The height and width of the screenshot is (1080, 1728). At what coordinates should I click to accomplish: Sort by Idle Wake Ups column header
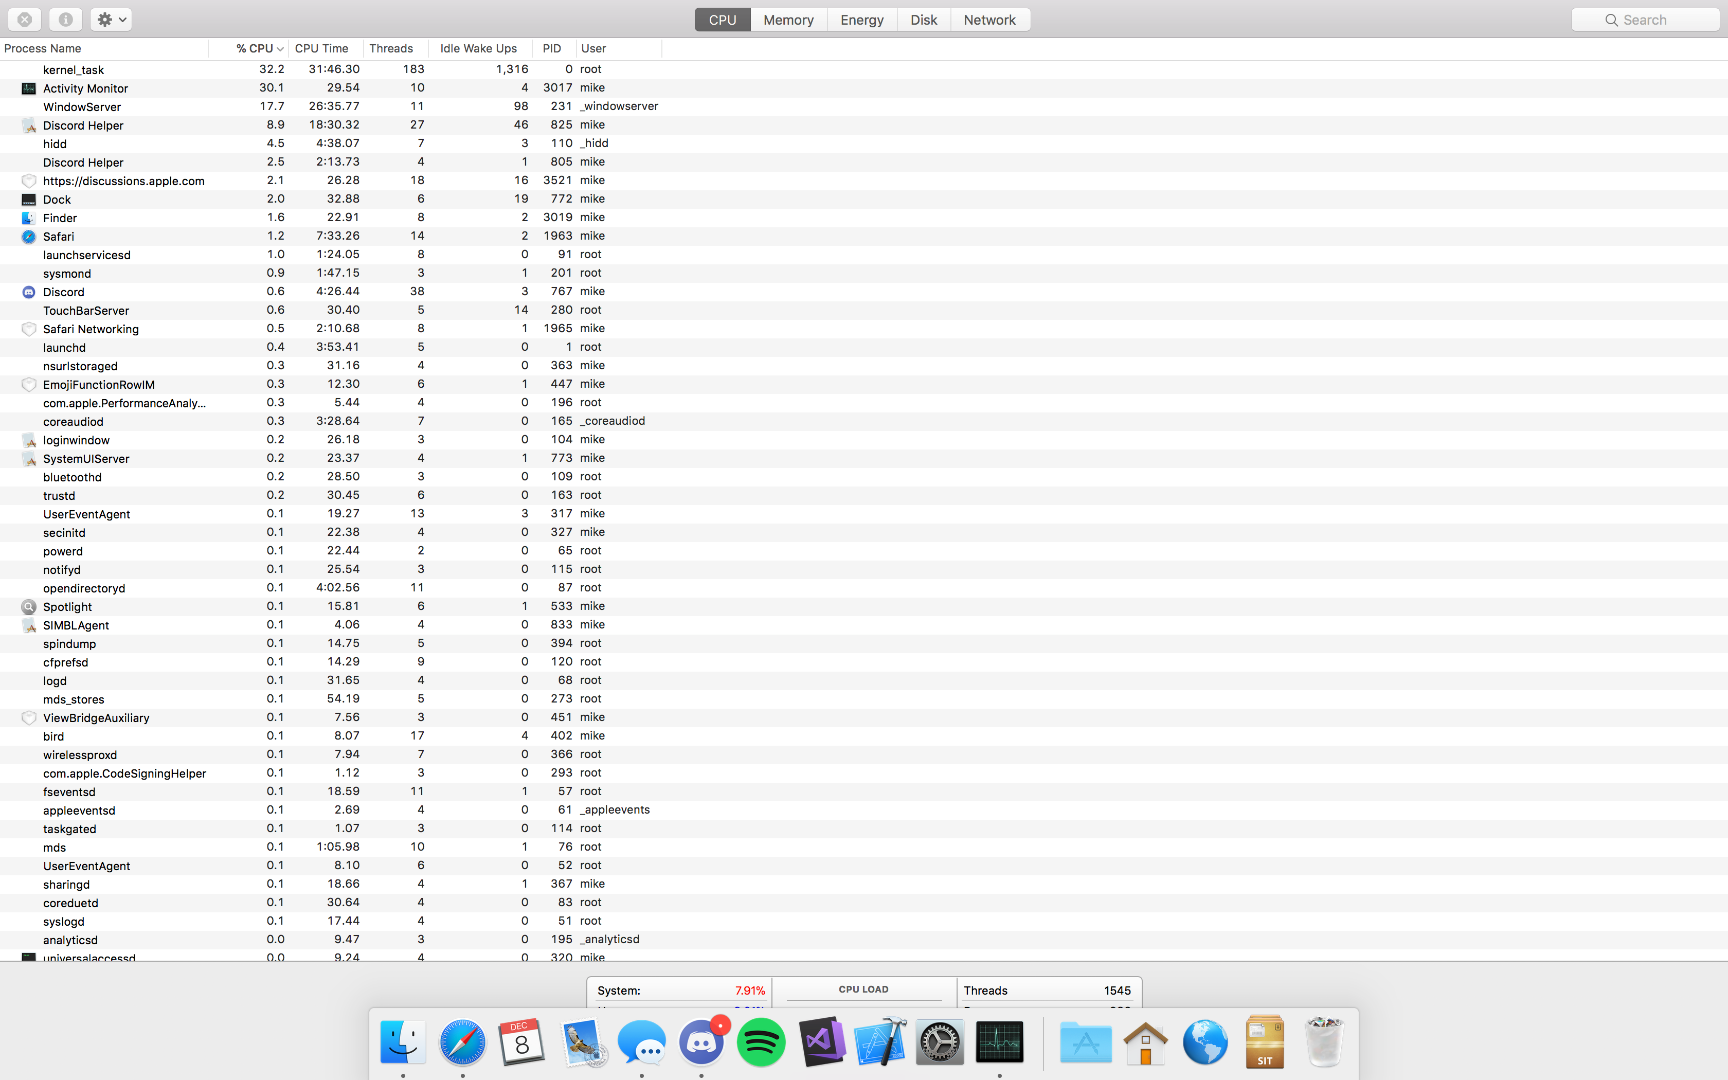coord(479,48)
